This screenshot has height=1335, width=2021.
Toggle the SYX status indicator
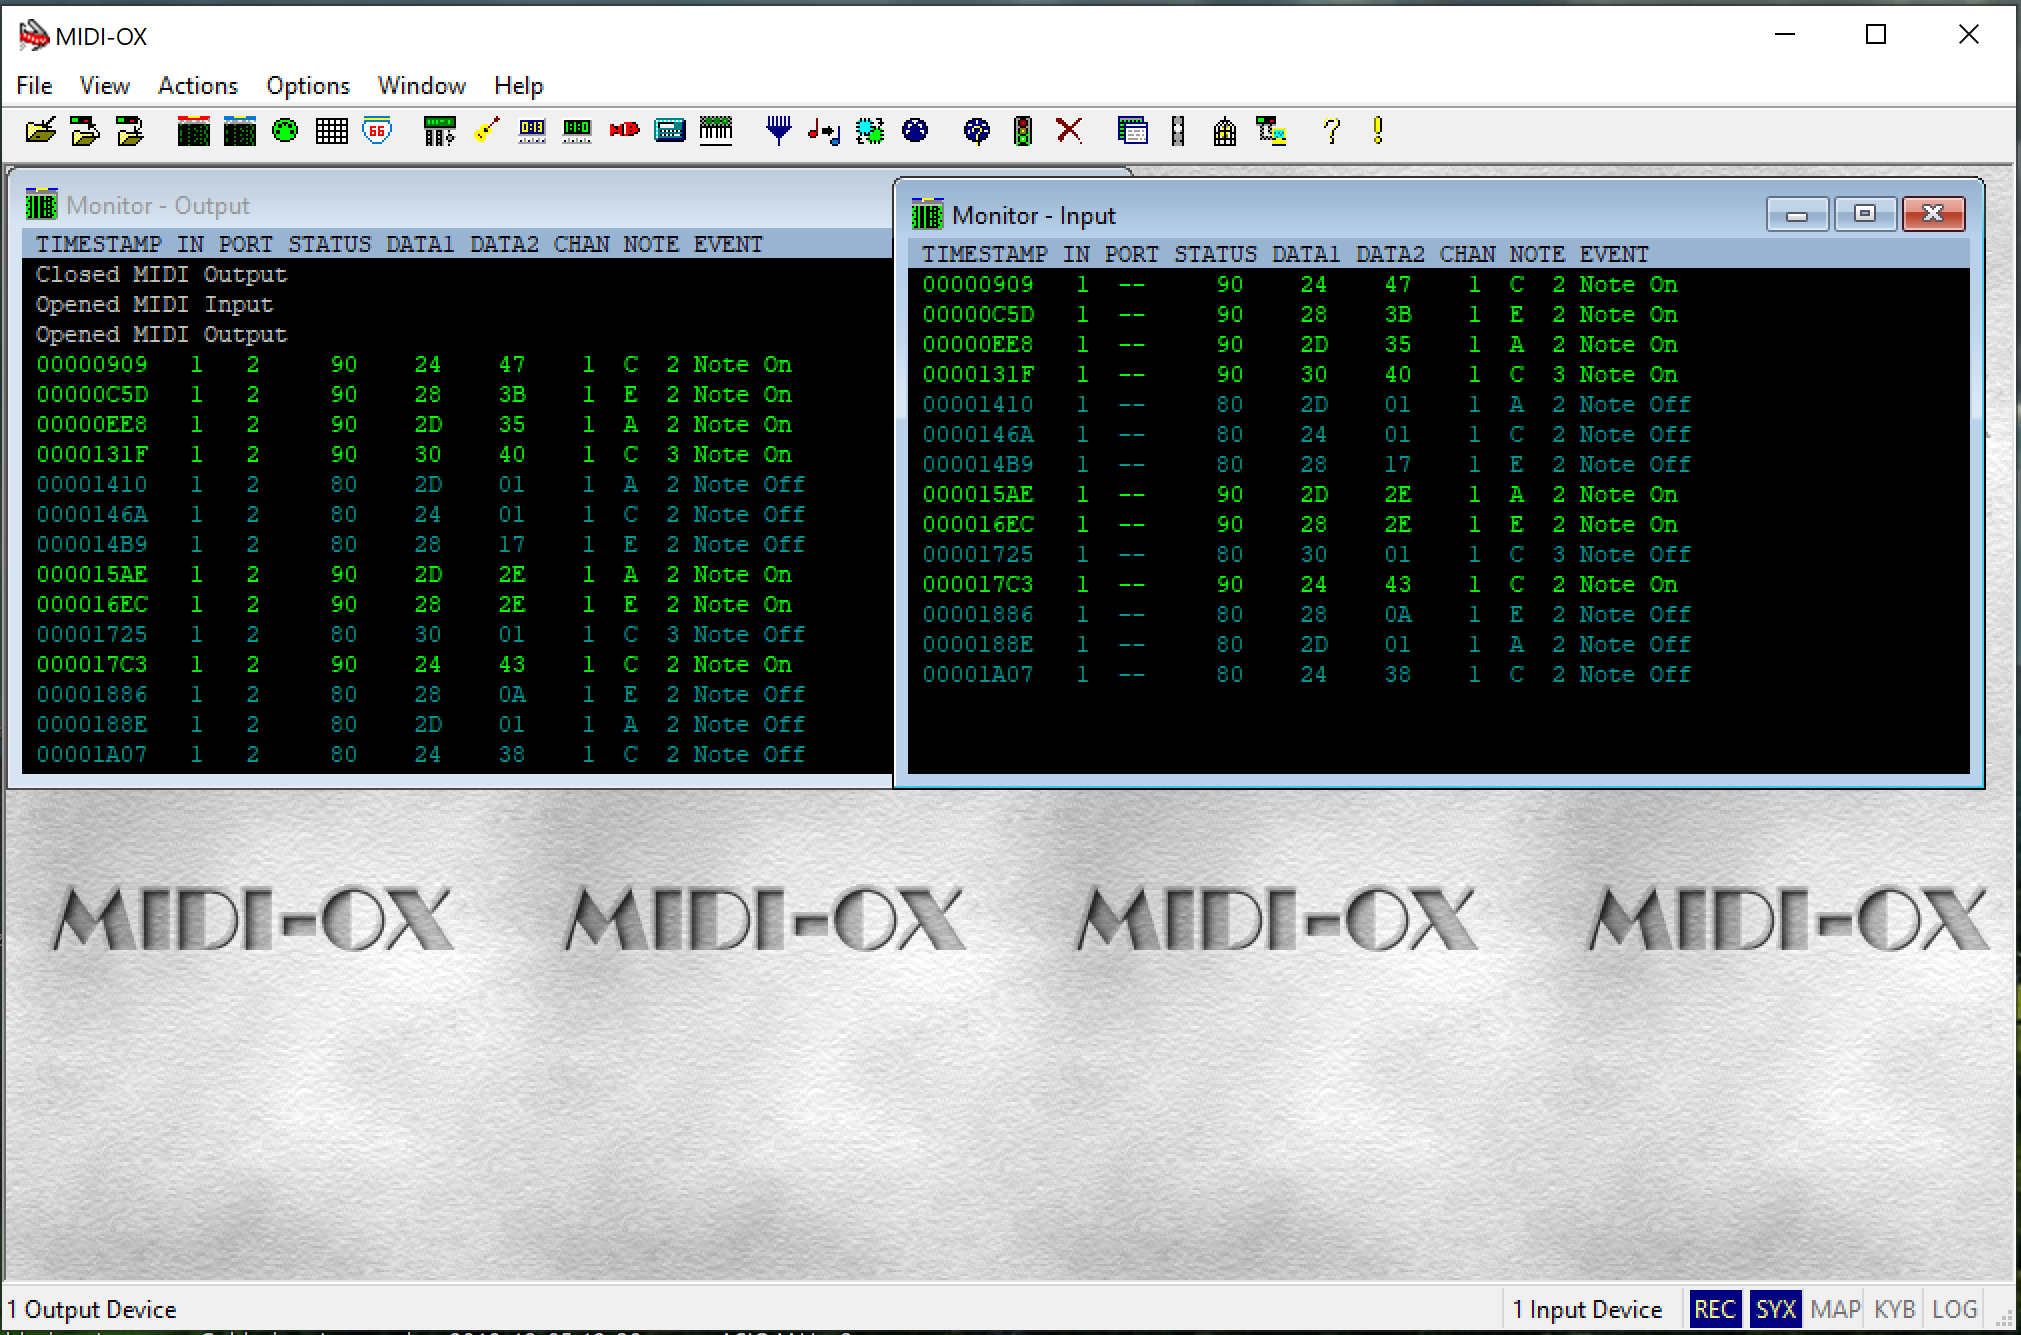pyautogui.click(x=1775, y=1309)
